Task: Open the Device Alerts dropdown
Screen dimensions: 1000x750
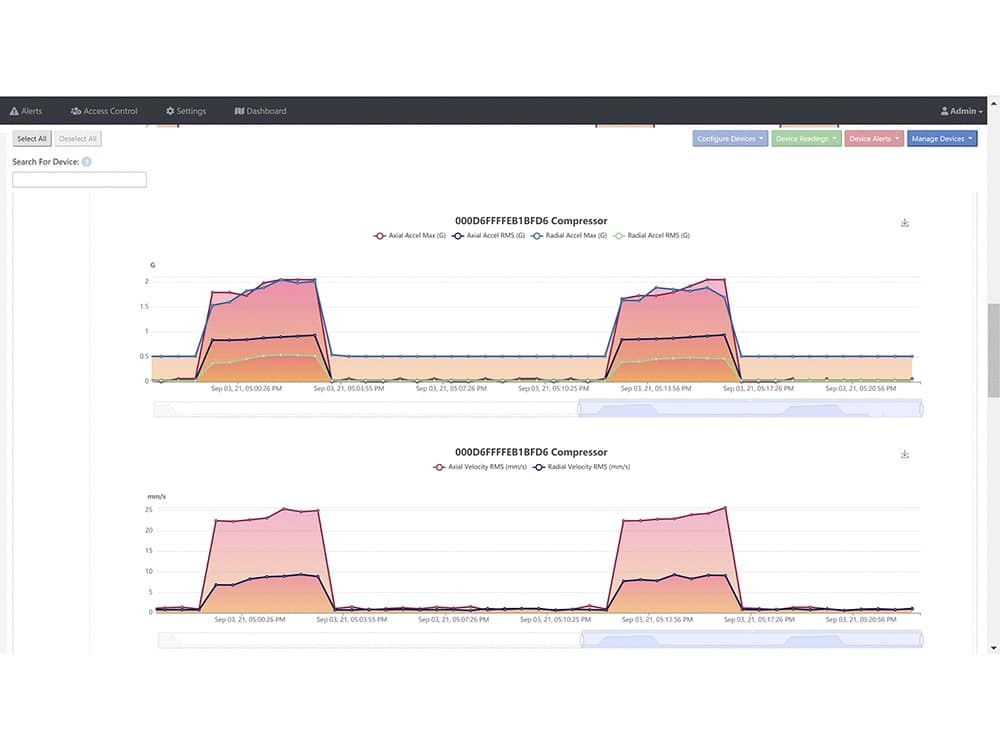Action: tap(873, 138)
